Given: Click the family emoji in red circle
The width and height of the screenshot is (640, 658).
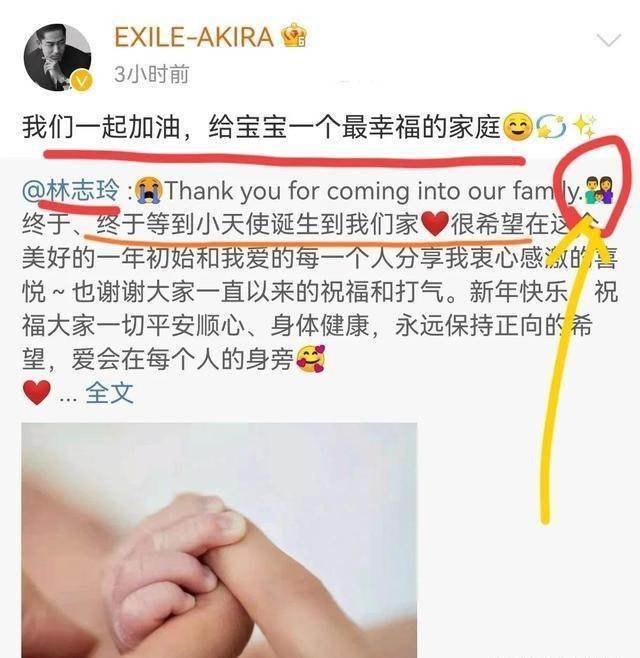Looking at the screenshot, I should coord(599,190).
